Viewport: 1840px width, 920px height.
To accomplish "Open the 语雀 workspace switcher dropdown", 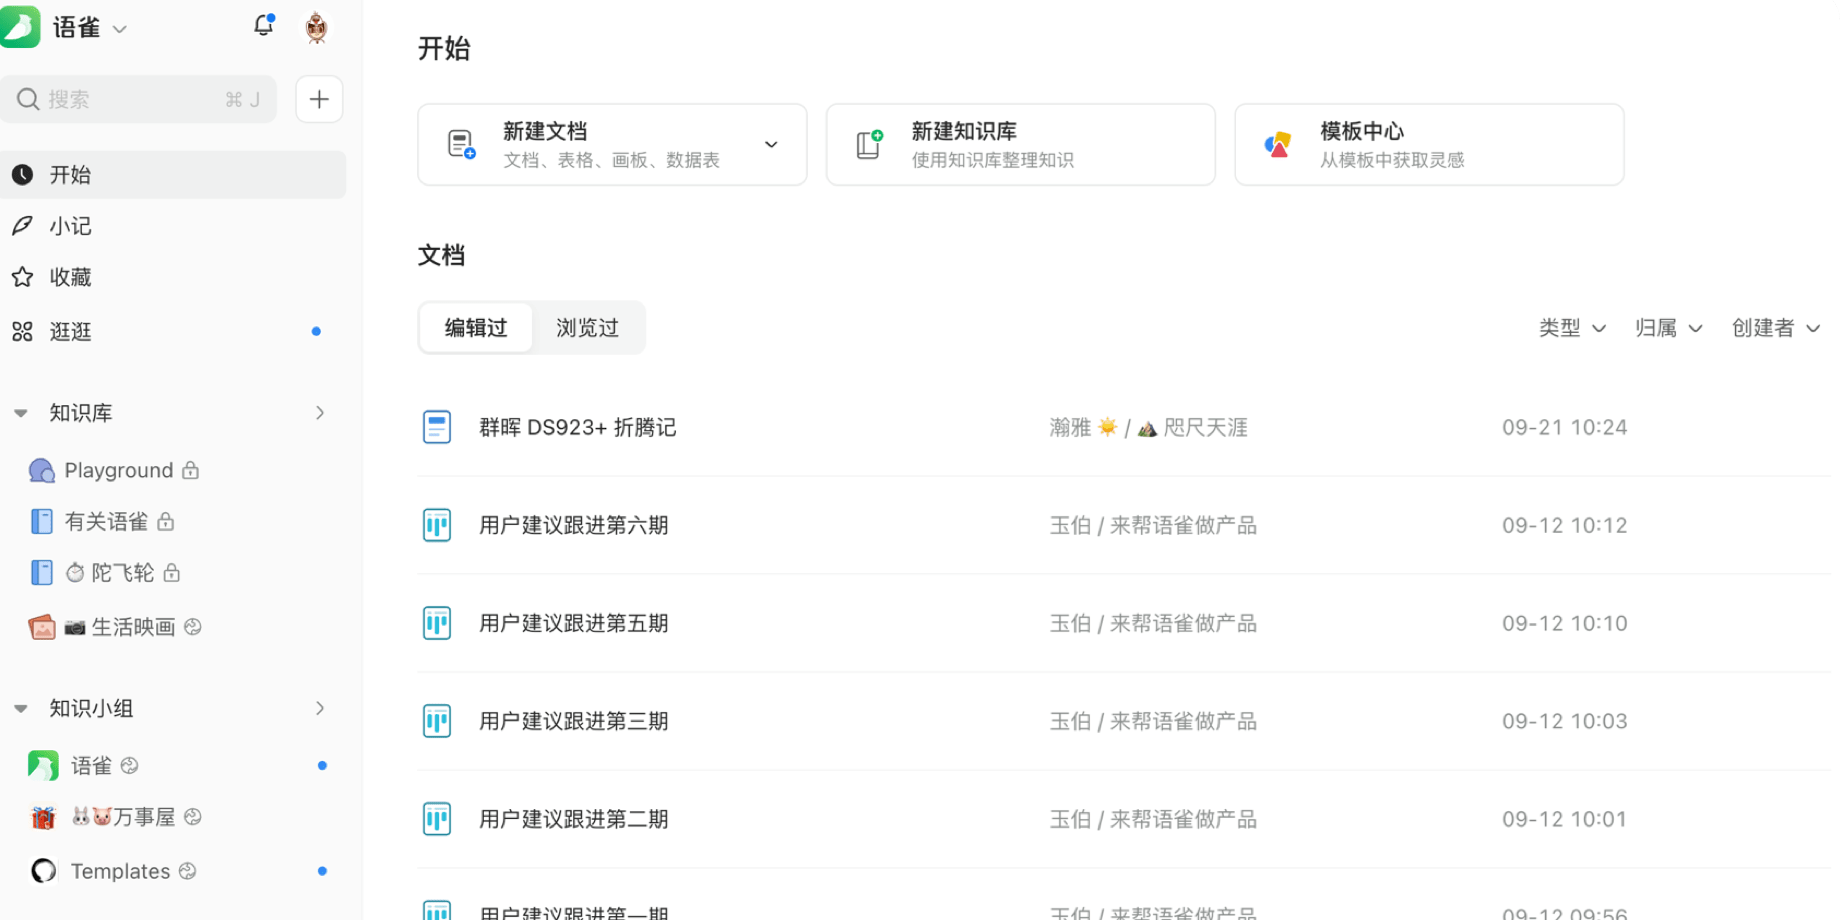I will click(x=120, y=29).
